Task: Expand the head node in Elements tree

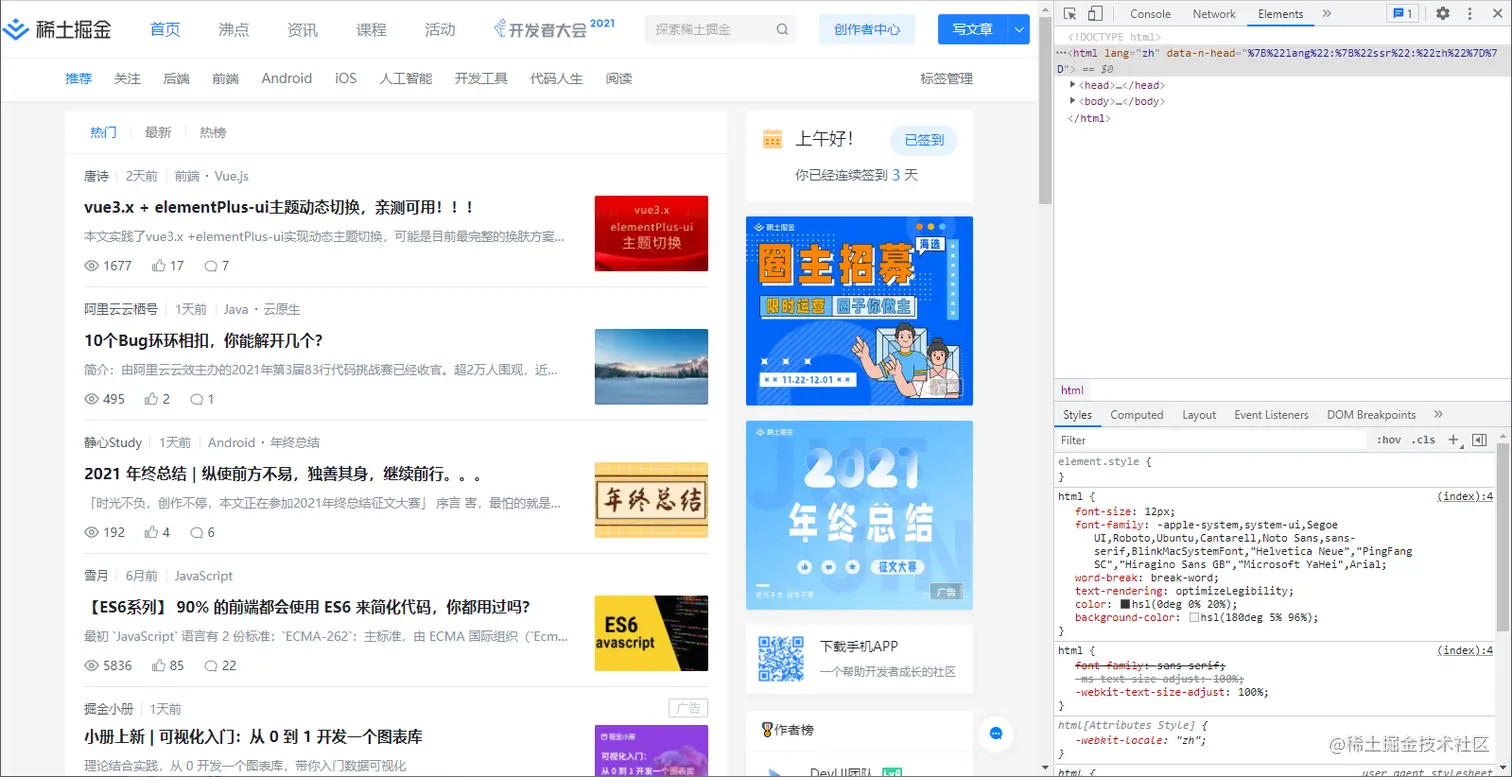Action: click(1073, 85)
